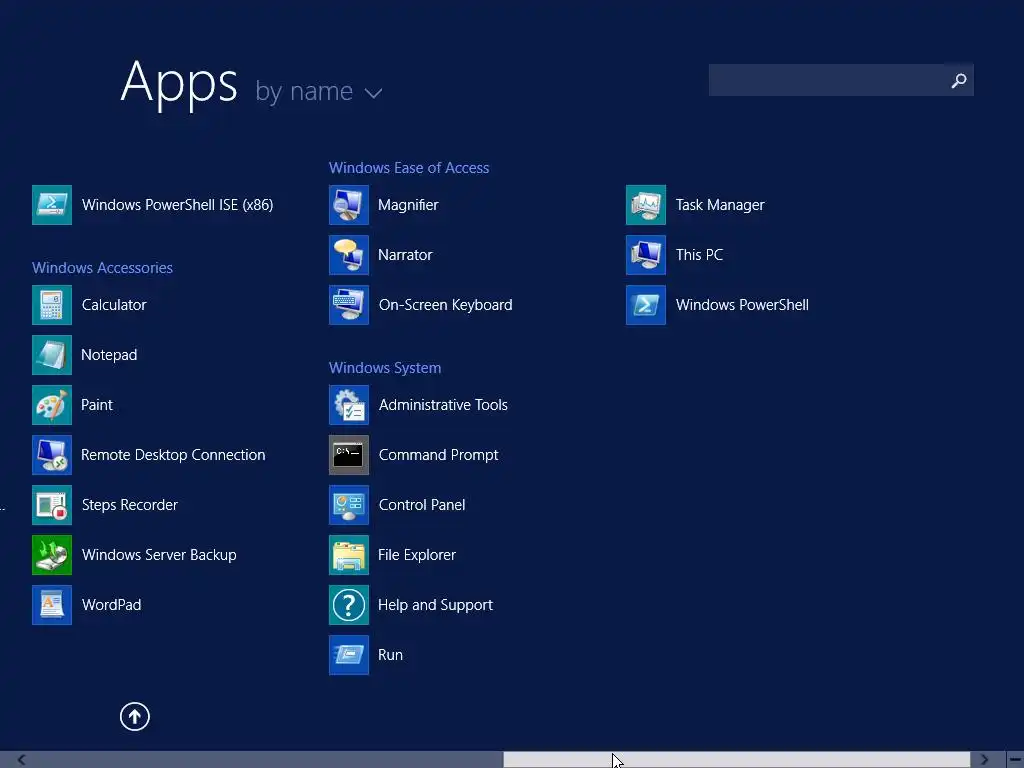Click the scrollbar right arrow
Screen dimensions: 1024x768
click(x=984, y=760)
